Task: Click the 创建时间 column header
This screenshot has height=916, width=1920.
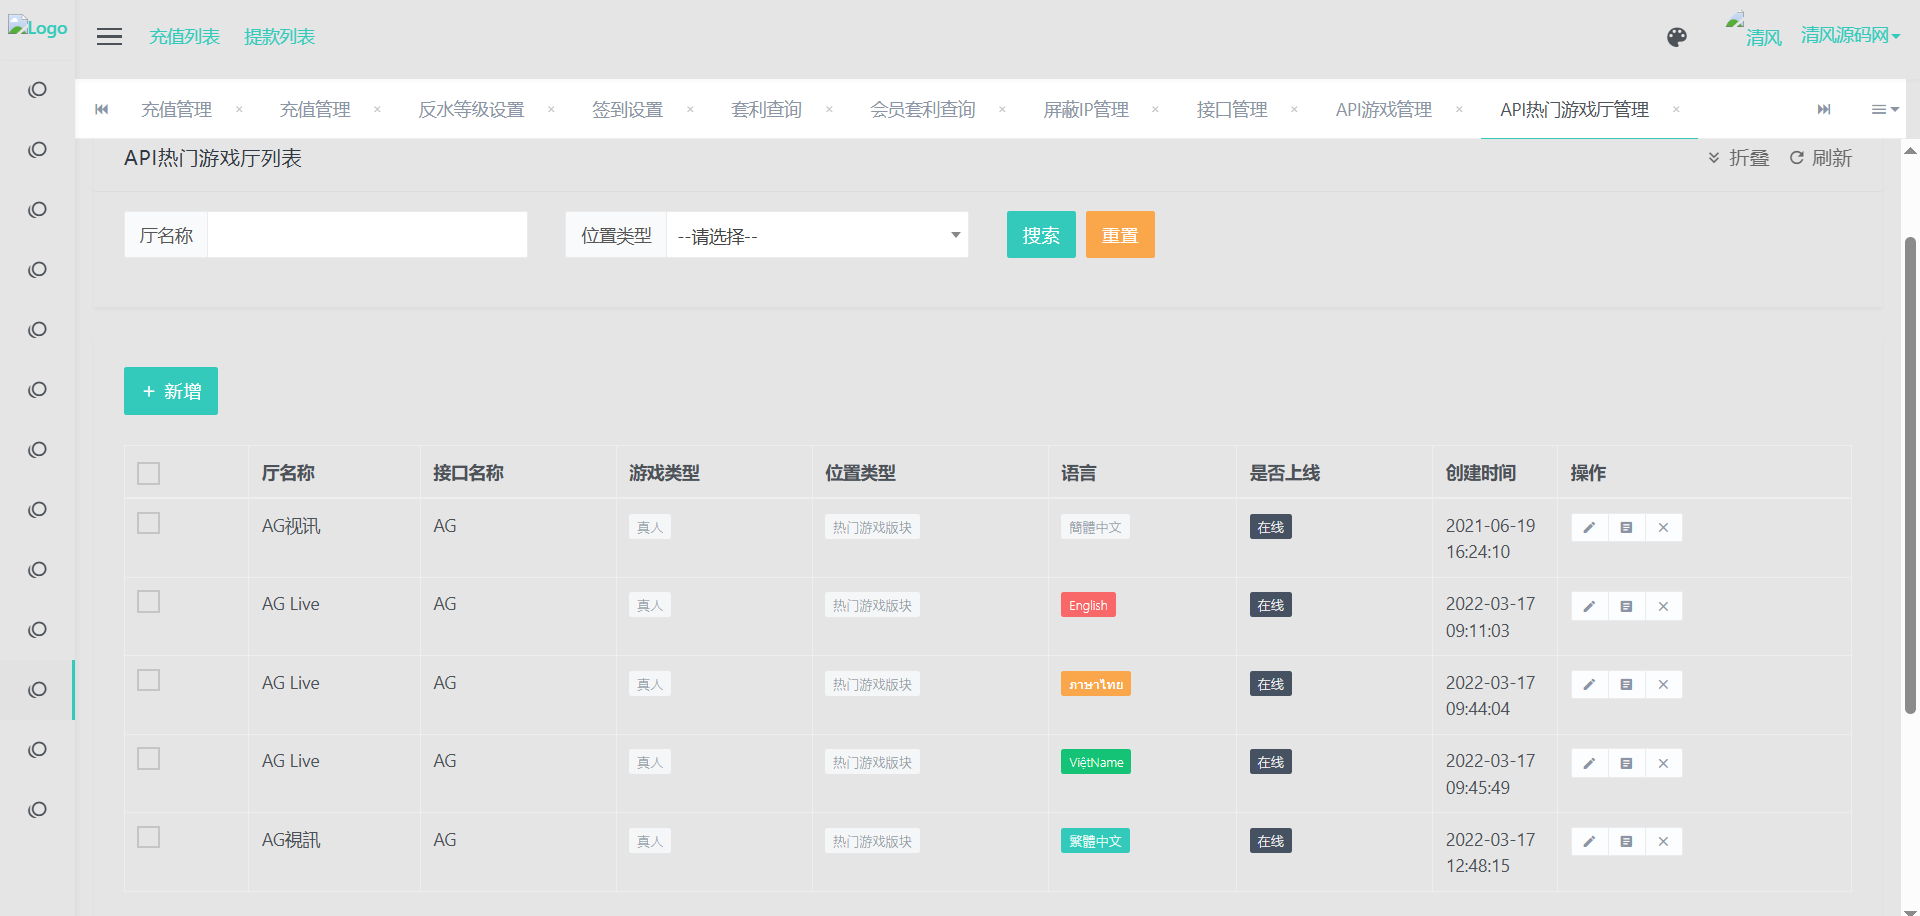Action: point(1481,473)
